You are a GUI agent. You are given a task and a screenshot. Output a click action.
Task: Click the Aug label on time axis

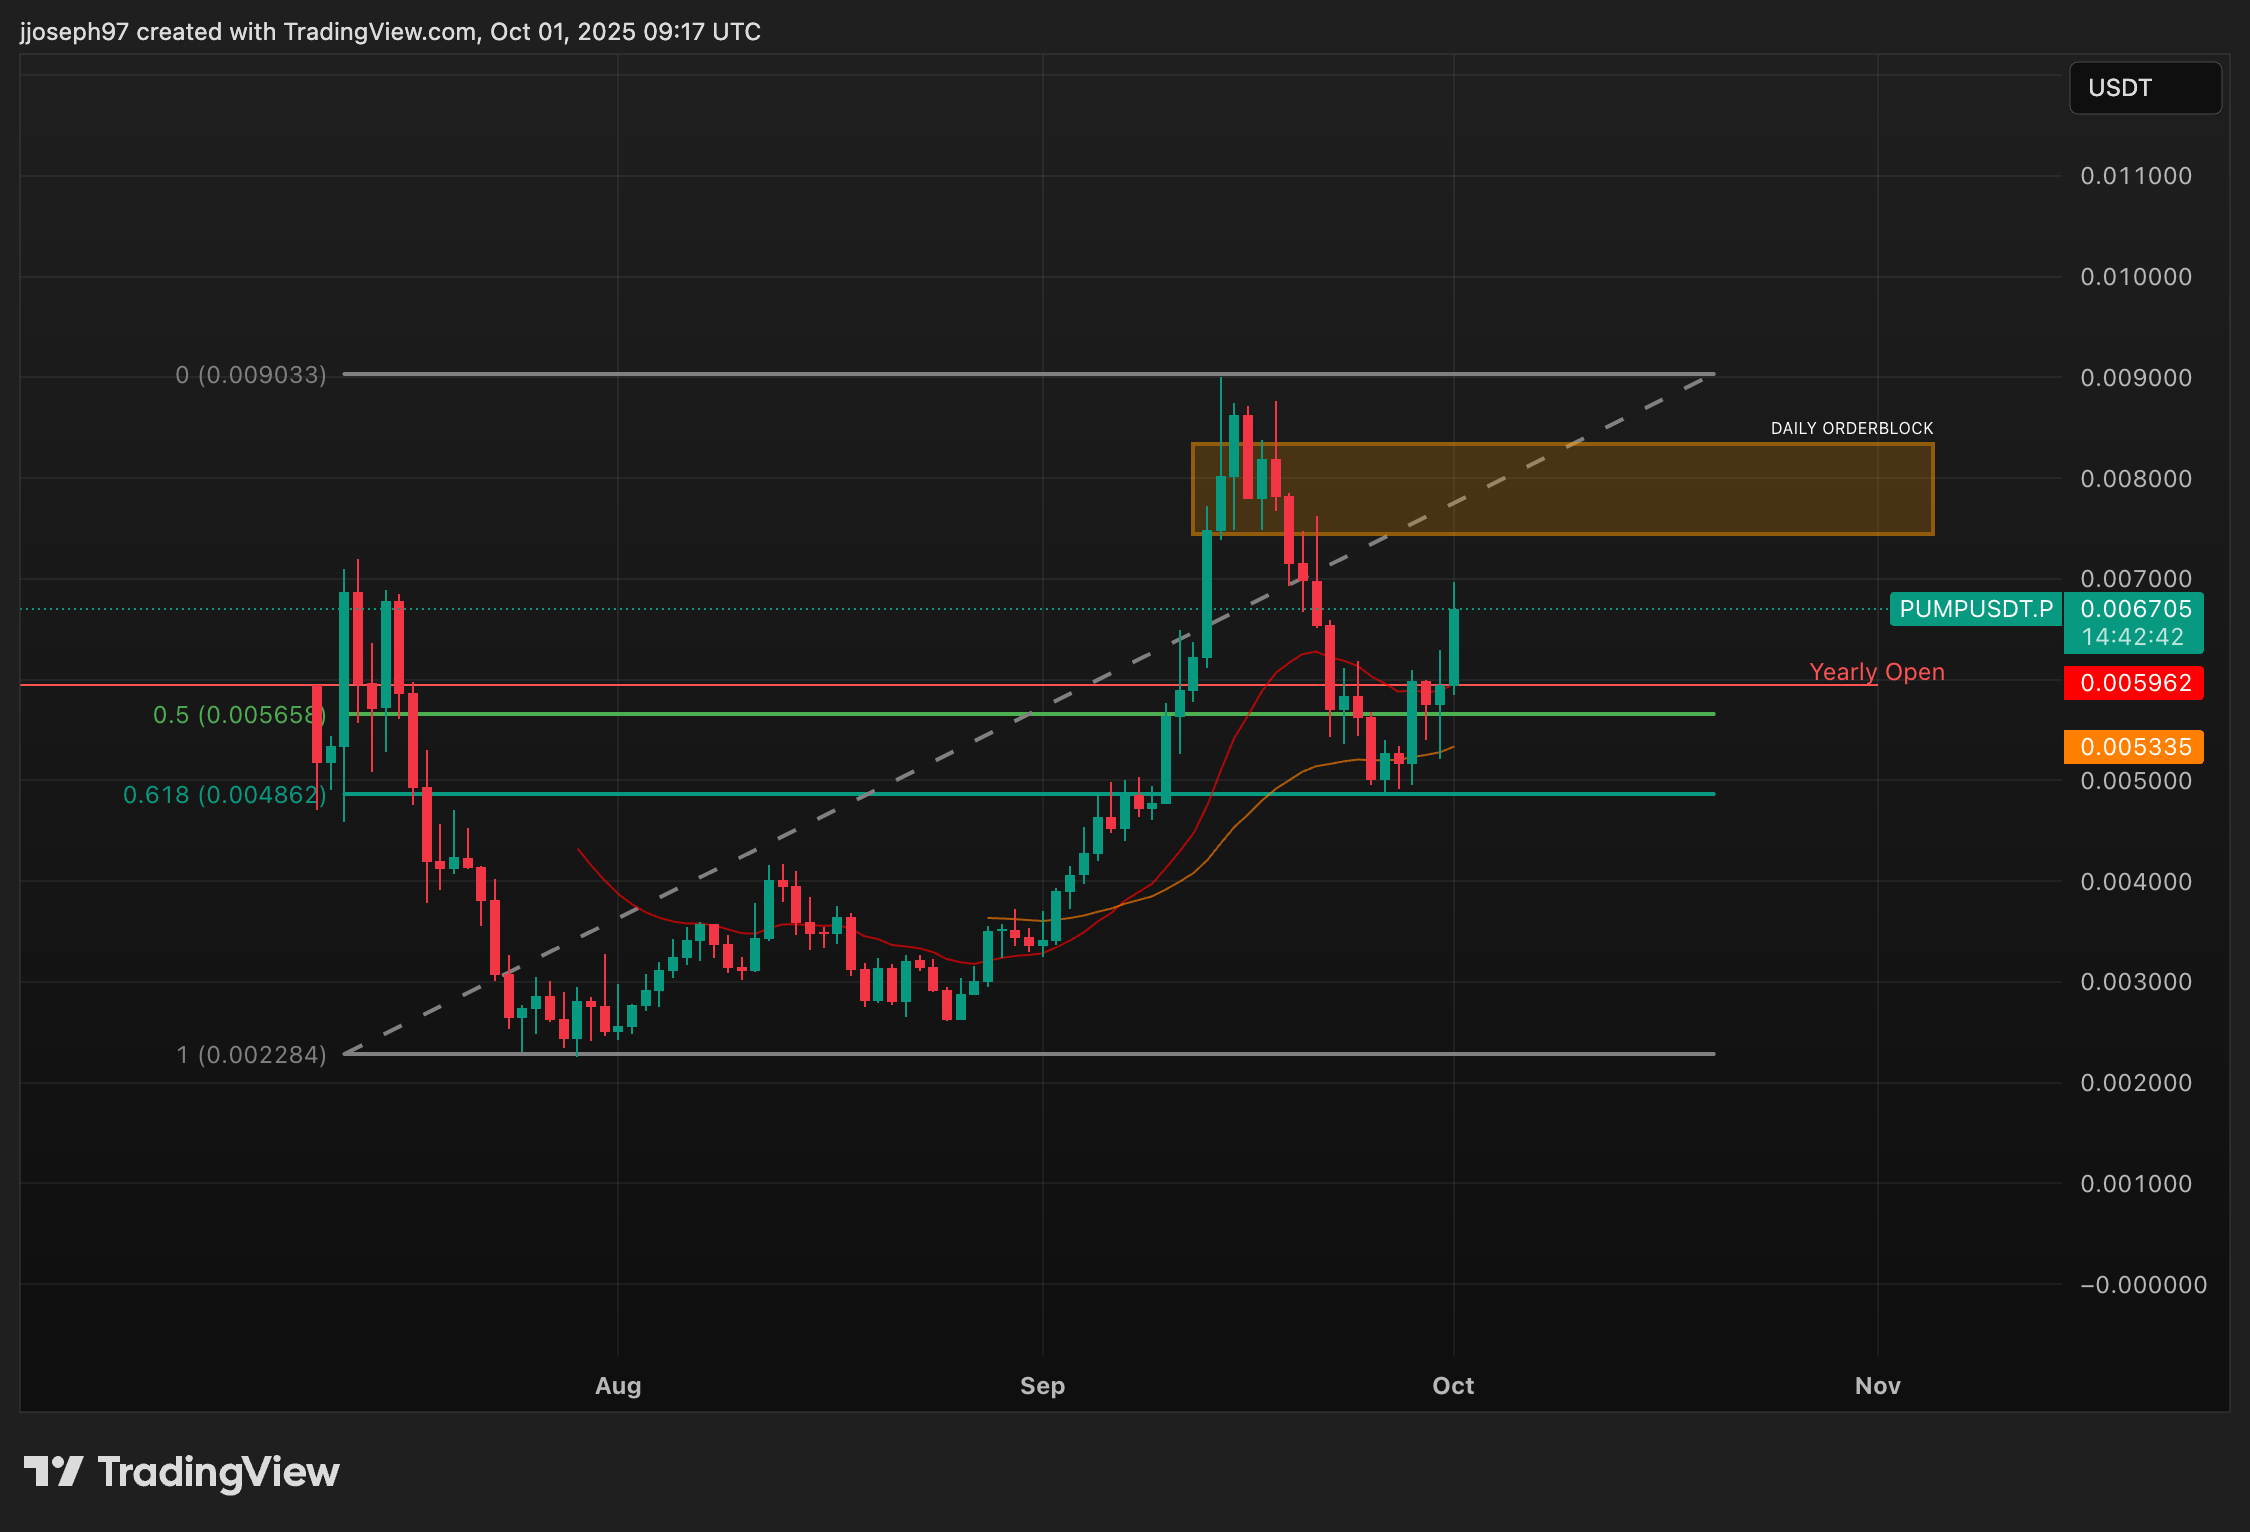pyautogui.click(x=618, y=1385)
